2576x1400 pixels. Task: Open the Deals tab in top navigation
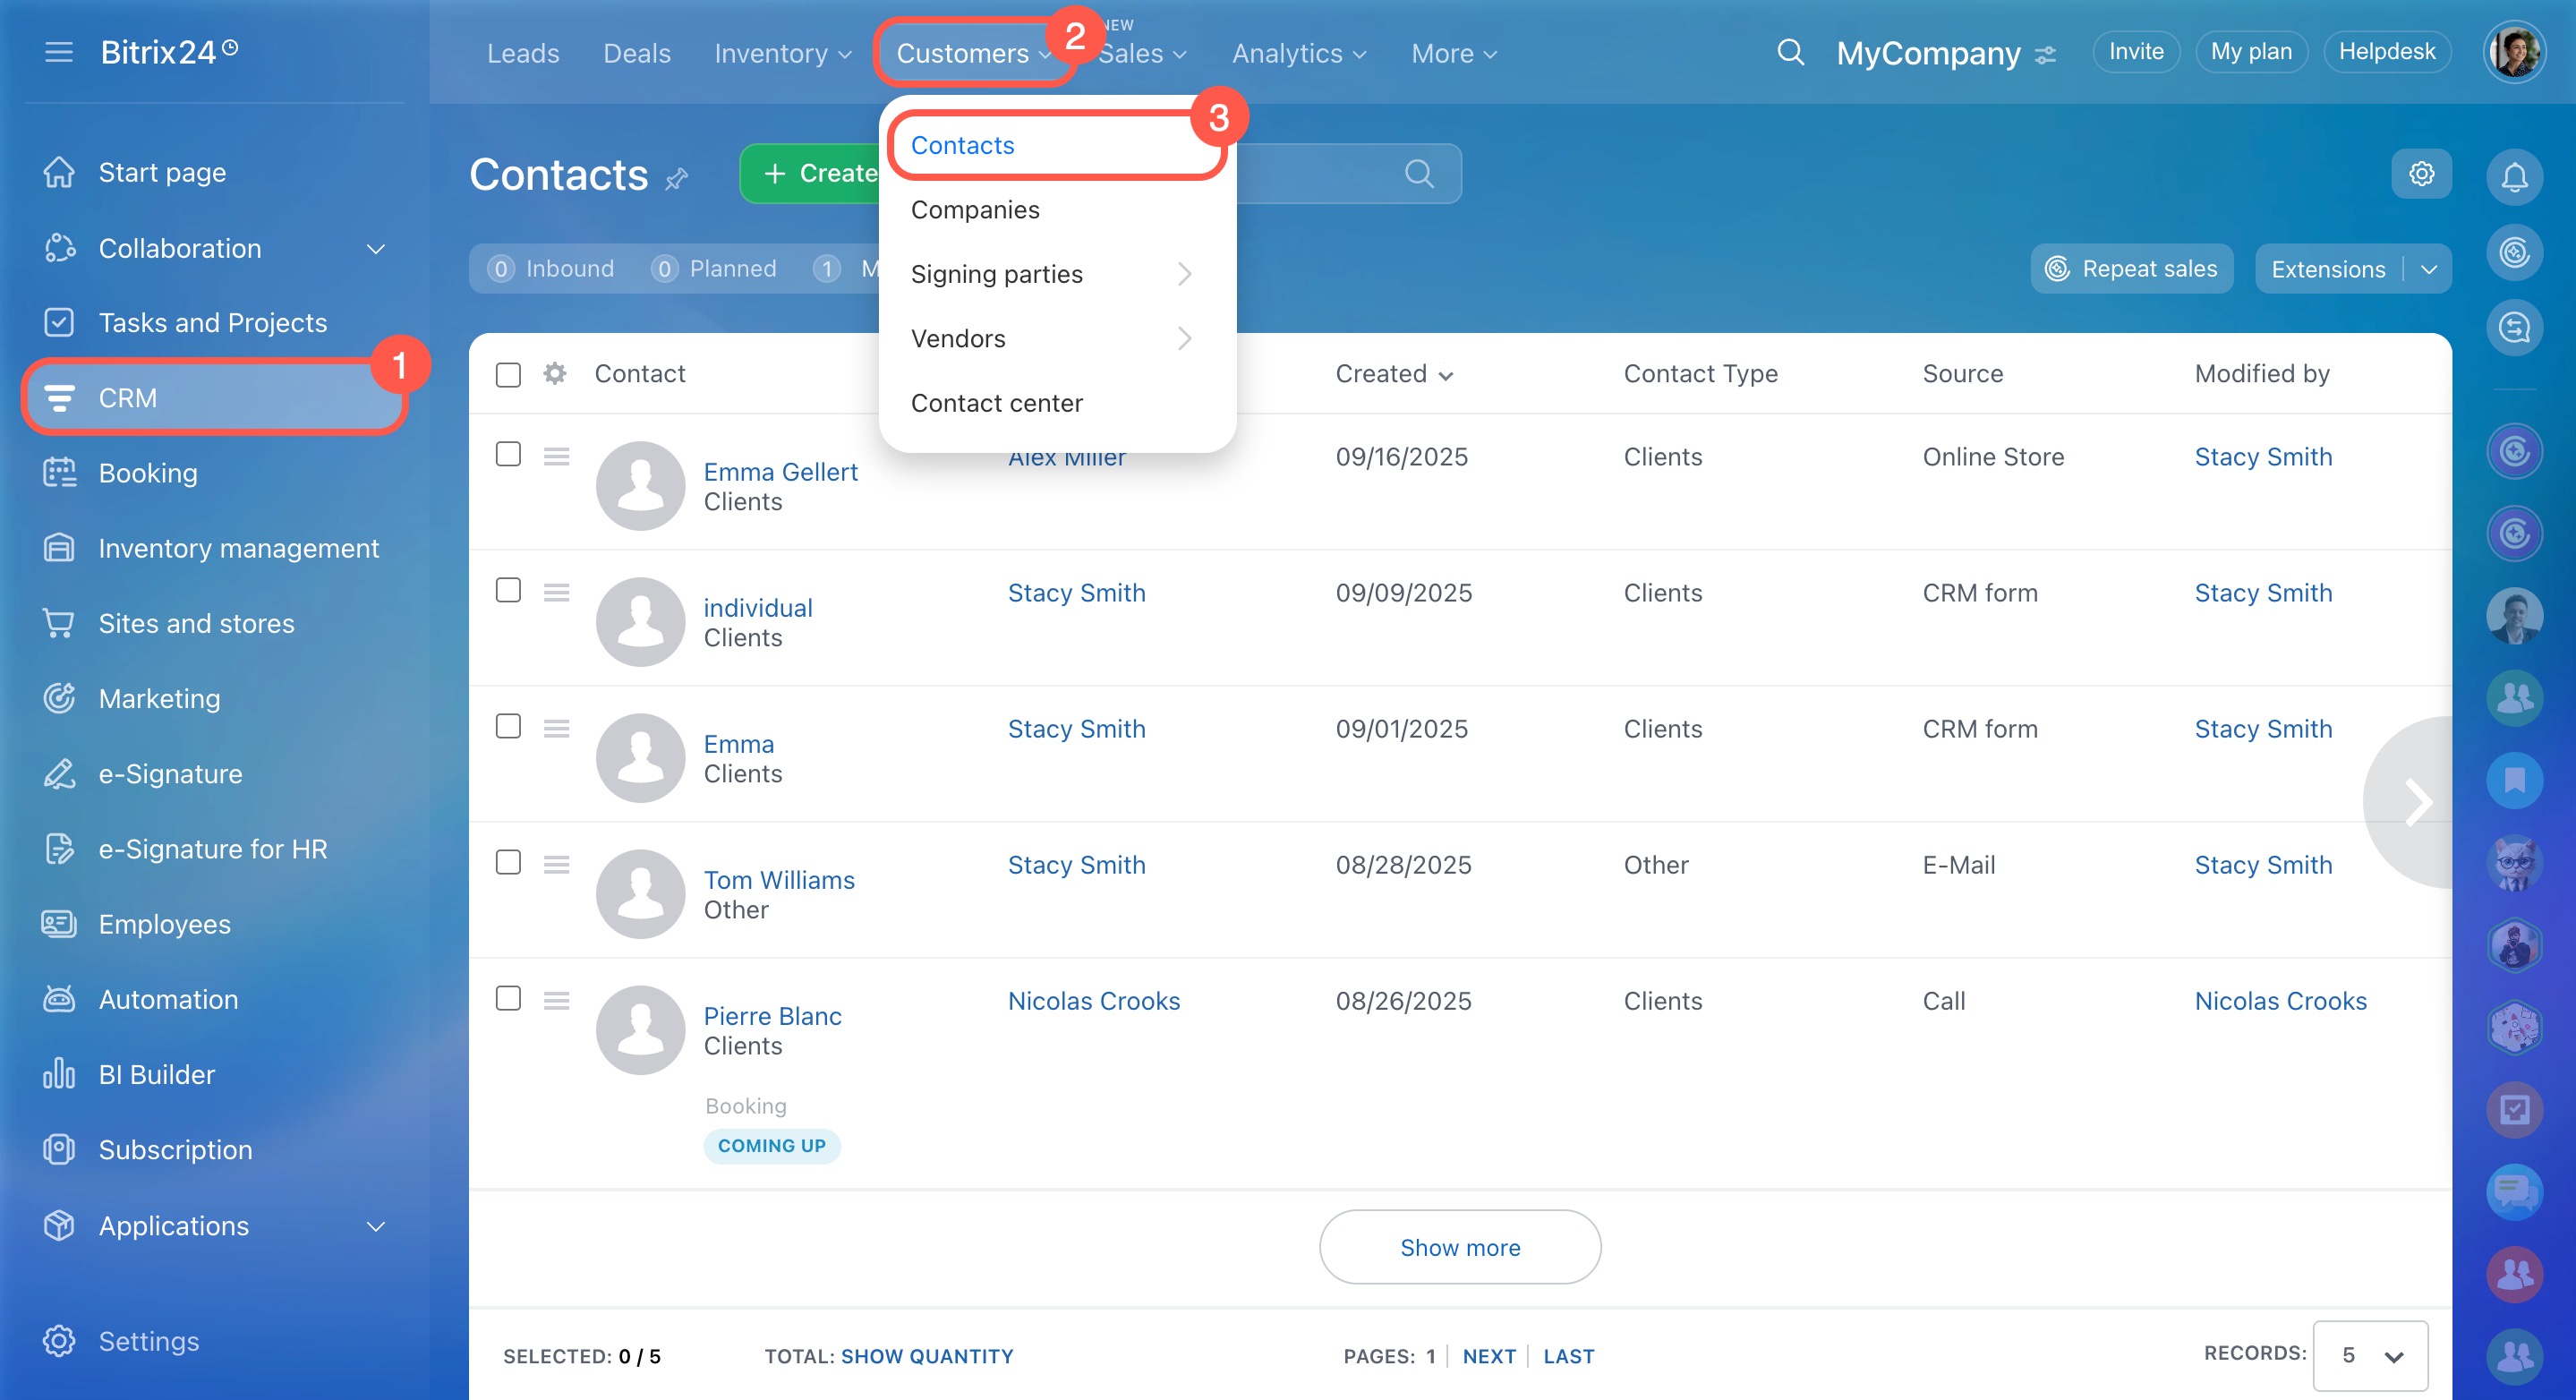coord(636,53)
